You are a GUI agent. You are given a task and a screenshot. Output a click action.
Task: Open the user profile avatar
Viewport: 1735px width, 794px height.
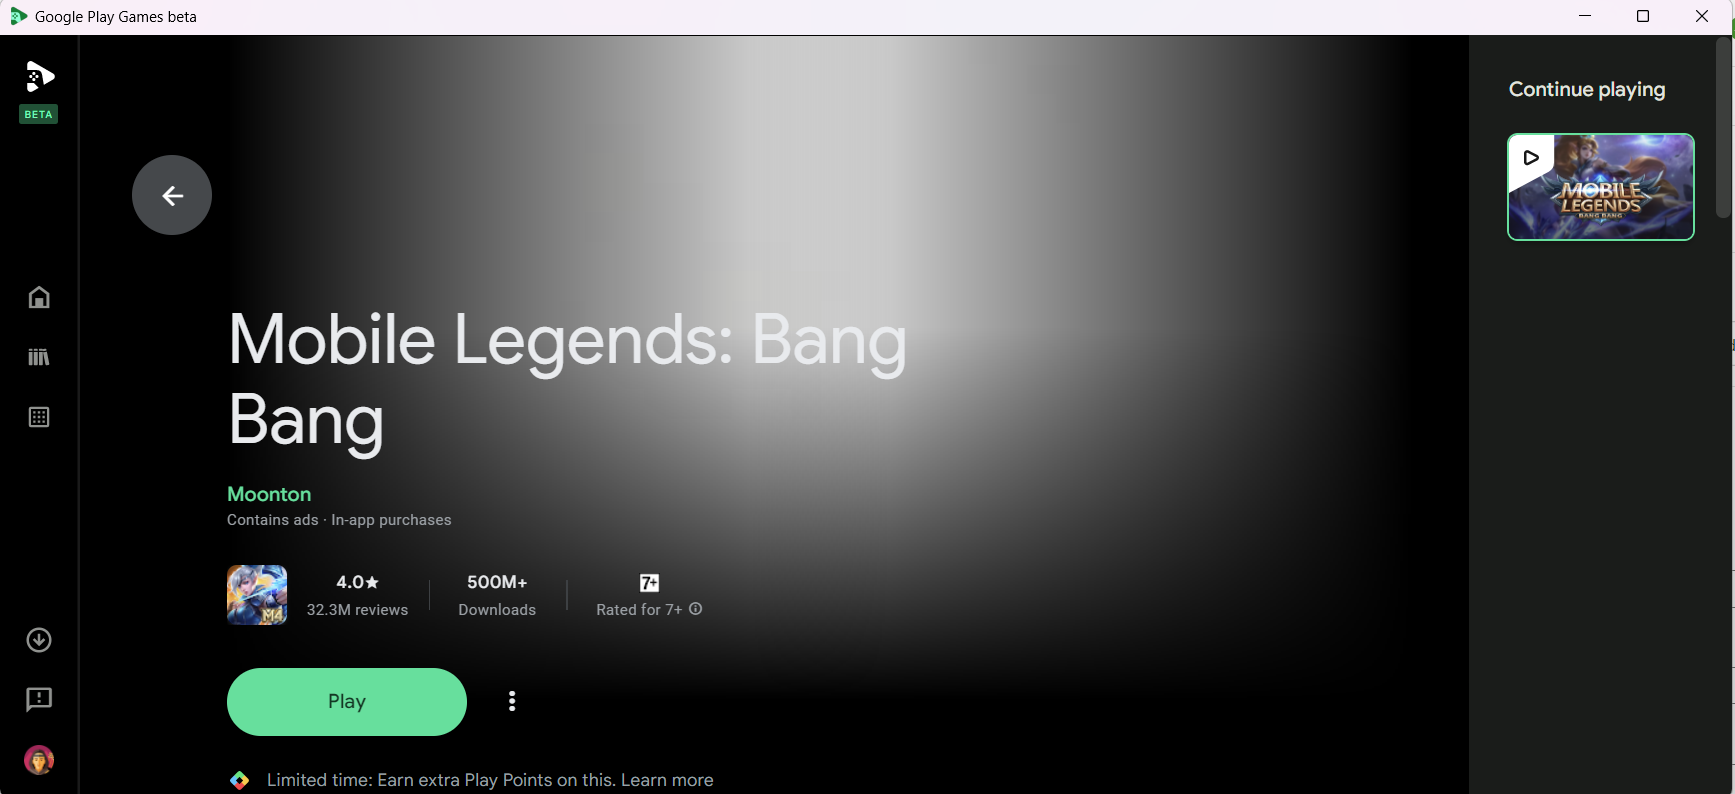pos(39,760)
